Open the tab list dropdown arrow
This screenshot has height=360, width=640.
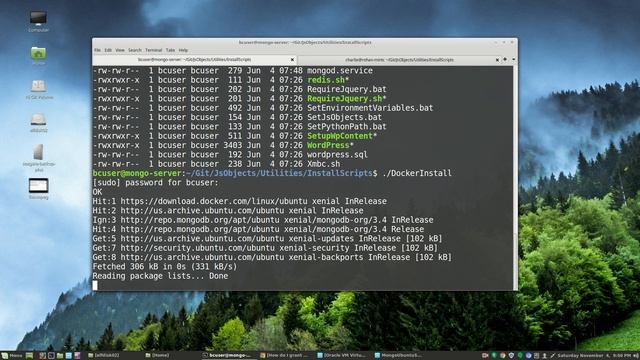point(513,60)
